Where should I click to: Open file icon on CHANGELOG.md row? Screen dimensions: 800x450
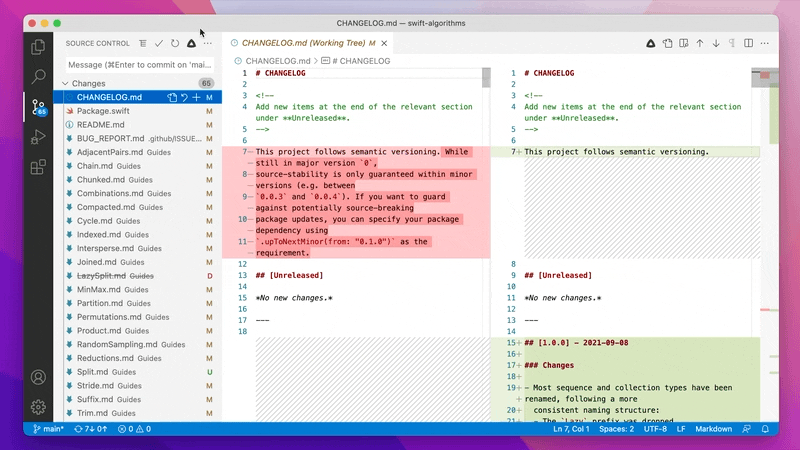tap(172, 97)
